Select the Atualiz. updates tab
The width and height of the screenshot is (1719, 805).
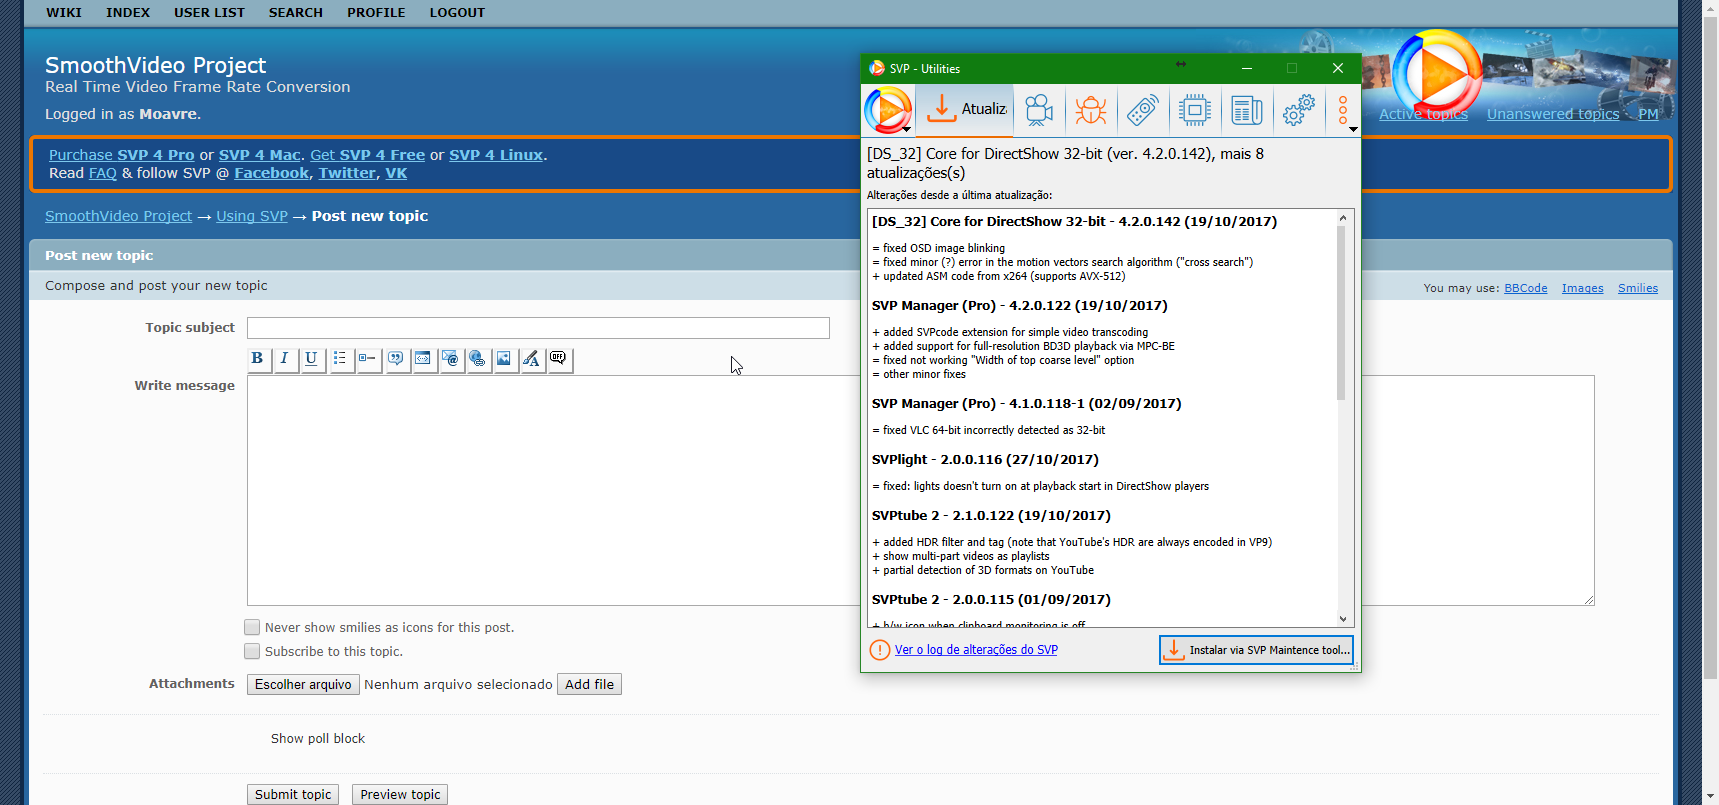(965, 110)
